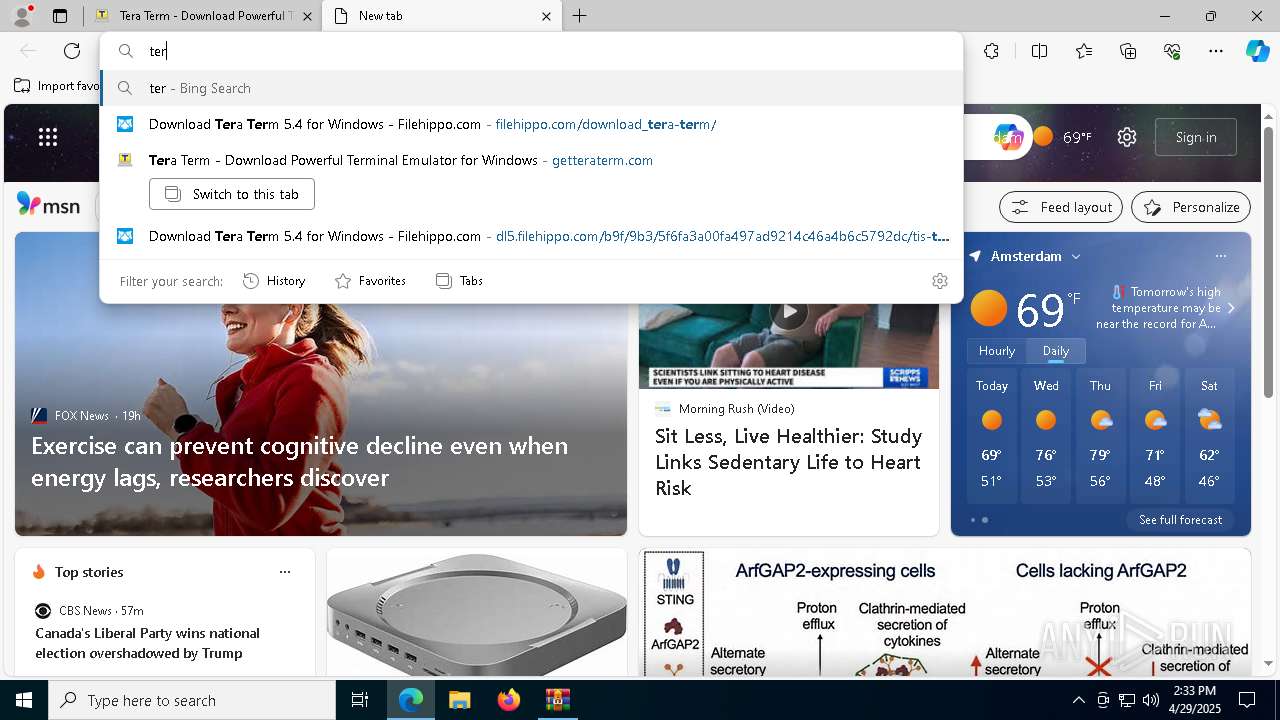Expand the Amsterdam location dropdown
1280x720 pixels.
[1076, 256]
